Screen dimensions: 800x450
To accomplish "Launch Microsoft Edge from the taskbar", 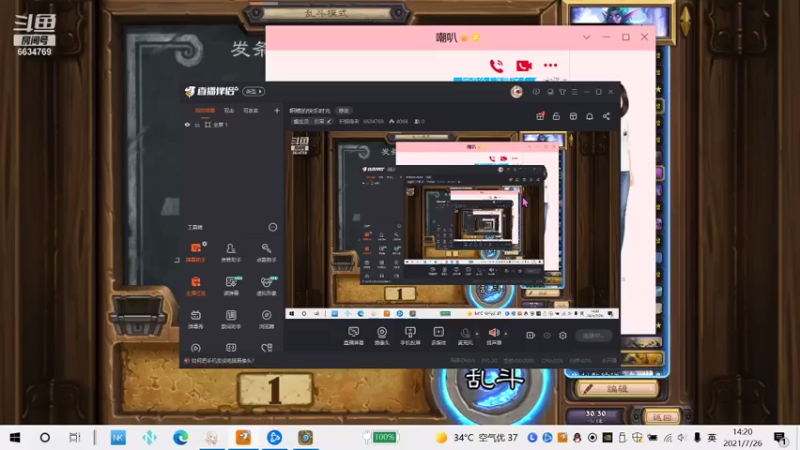I will (180, 437).
